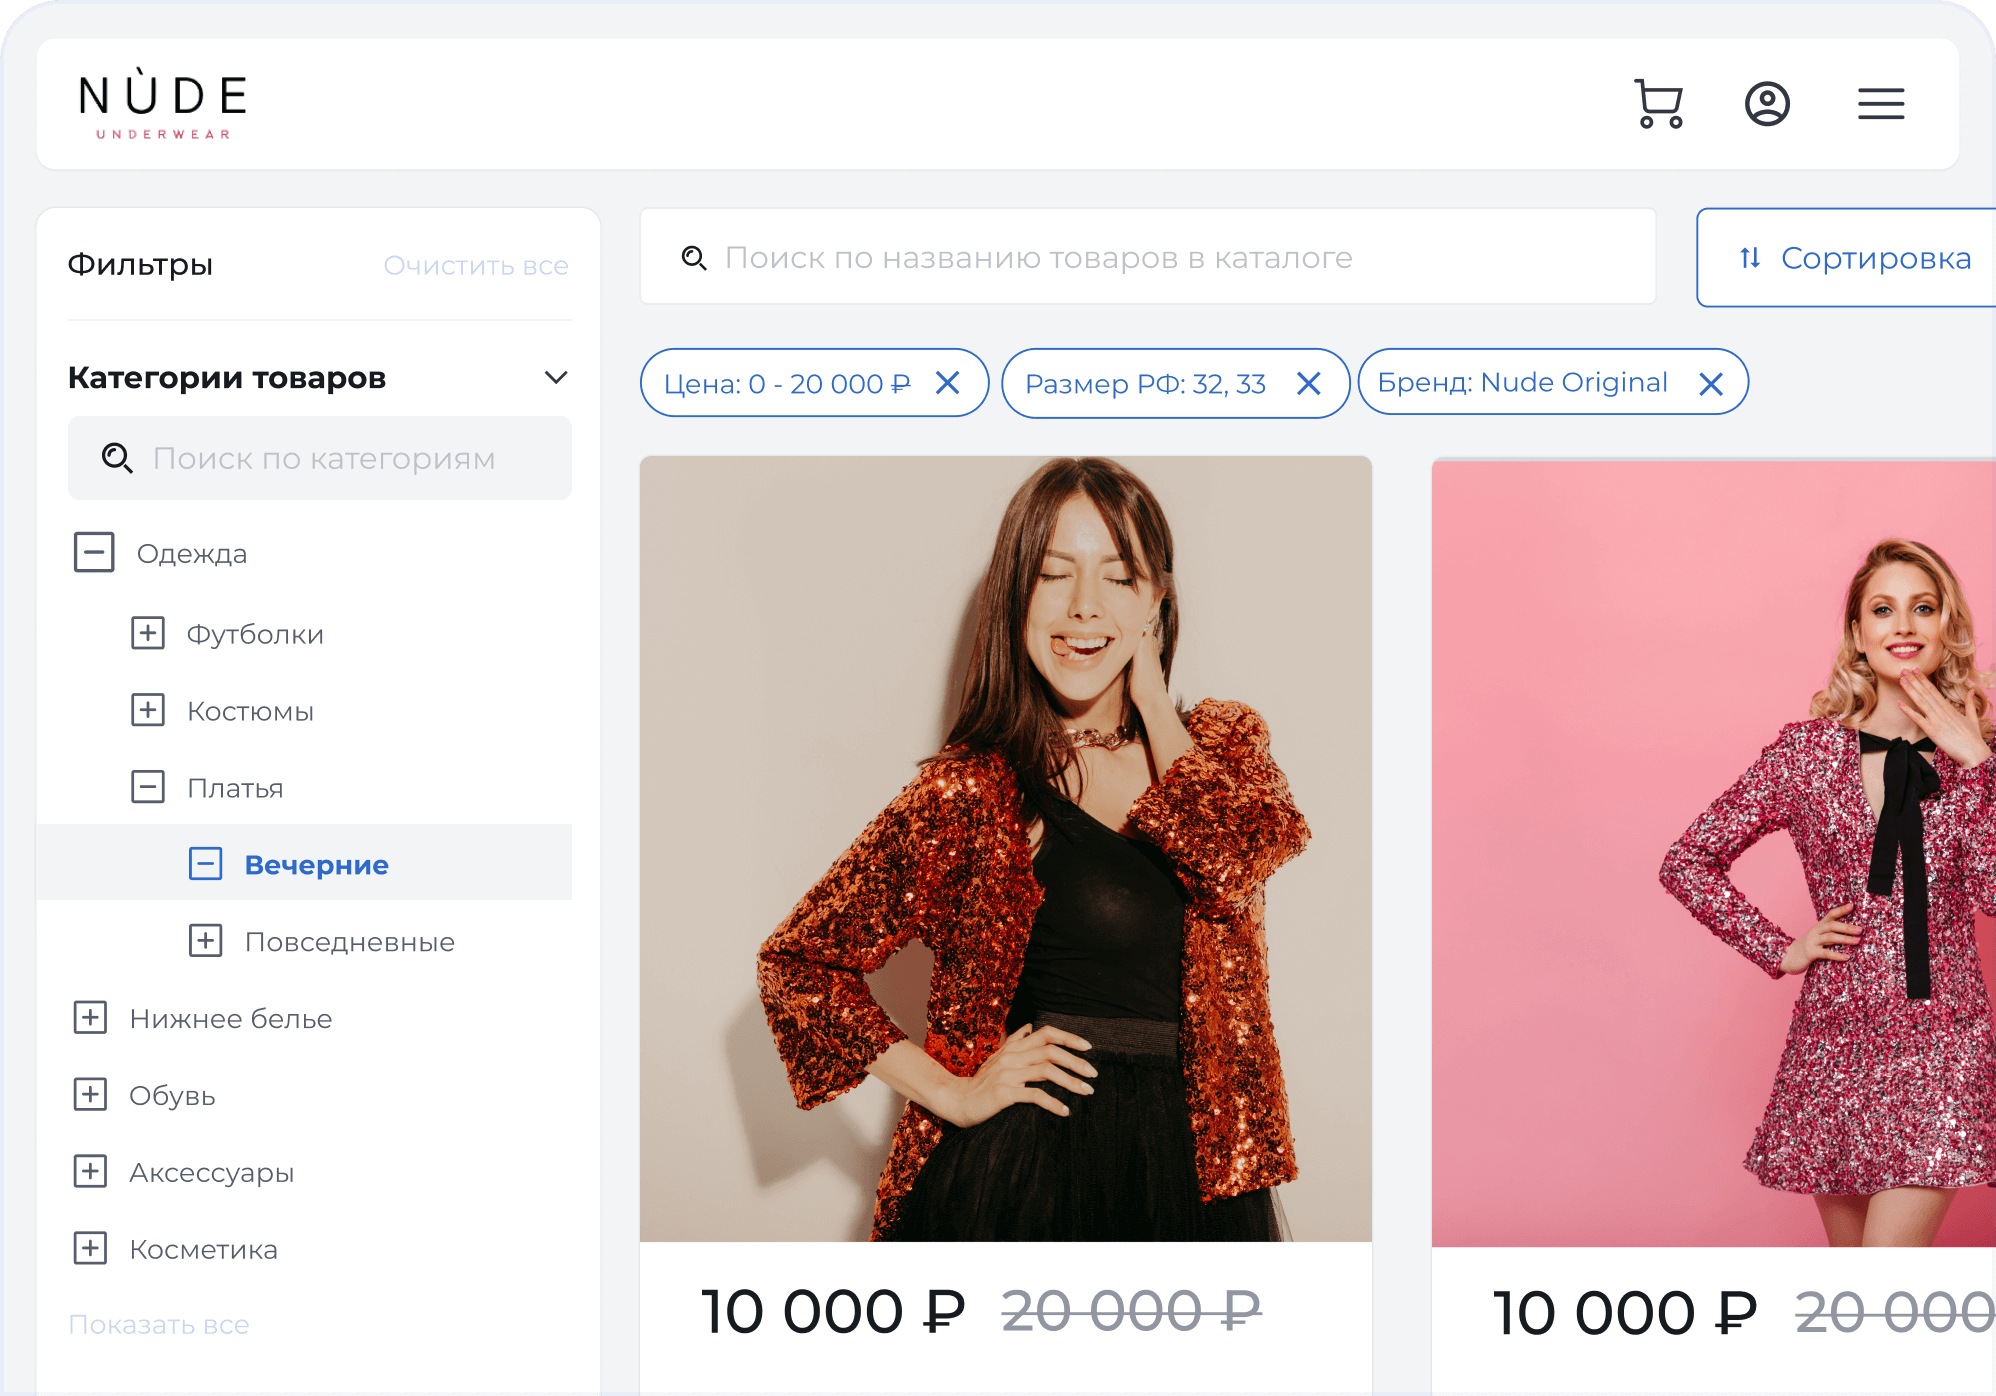Screen dimensions: 1996x1396
Task: Collapse the Одежда category box
Action: 94,552
